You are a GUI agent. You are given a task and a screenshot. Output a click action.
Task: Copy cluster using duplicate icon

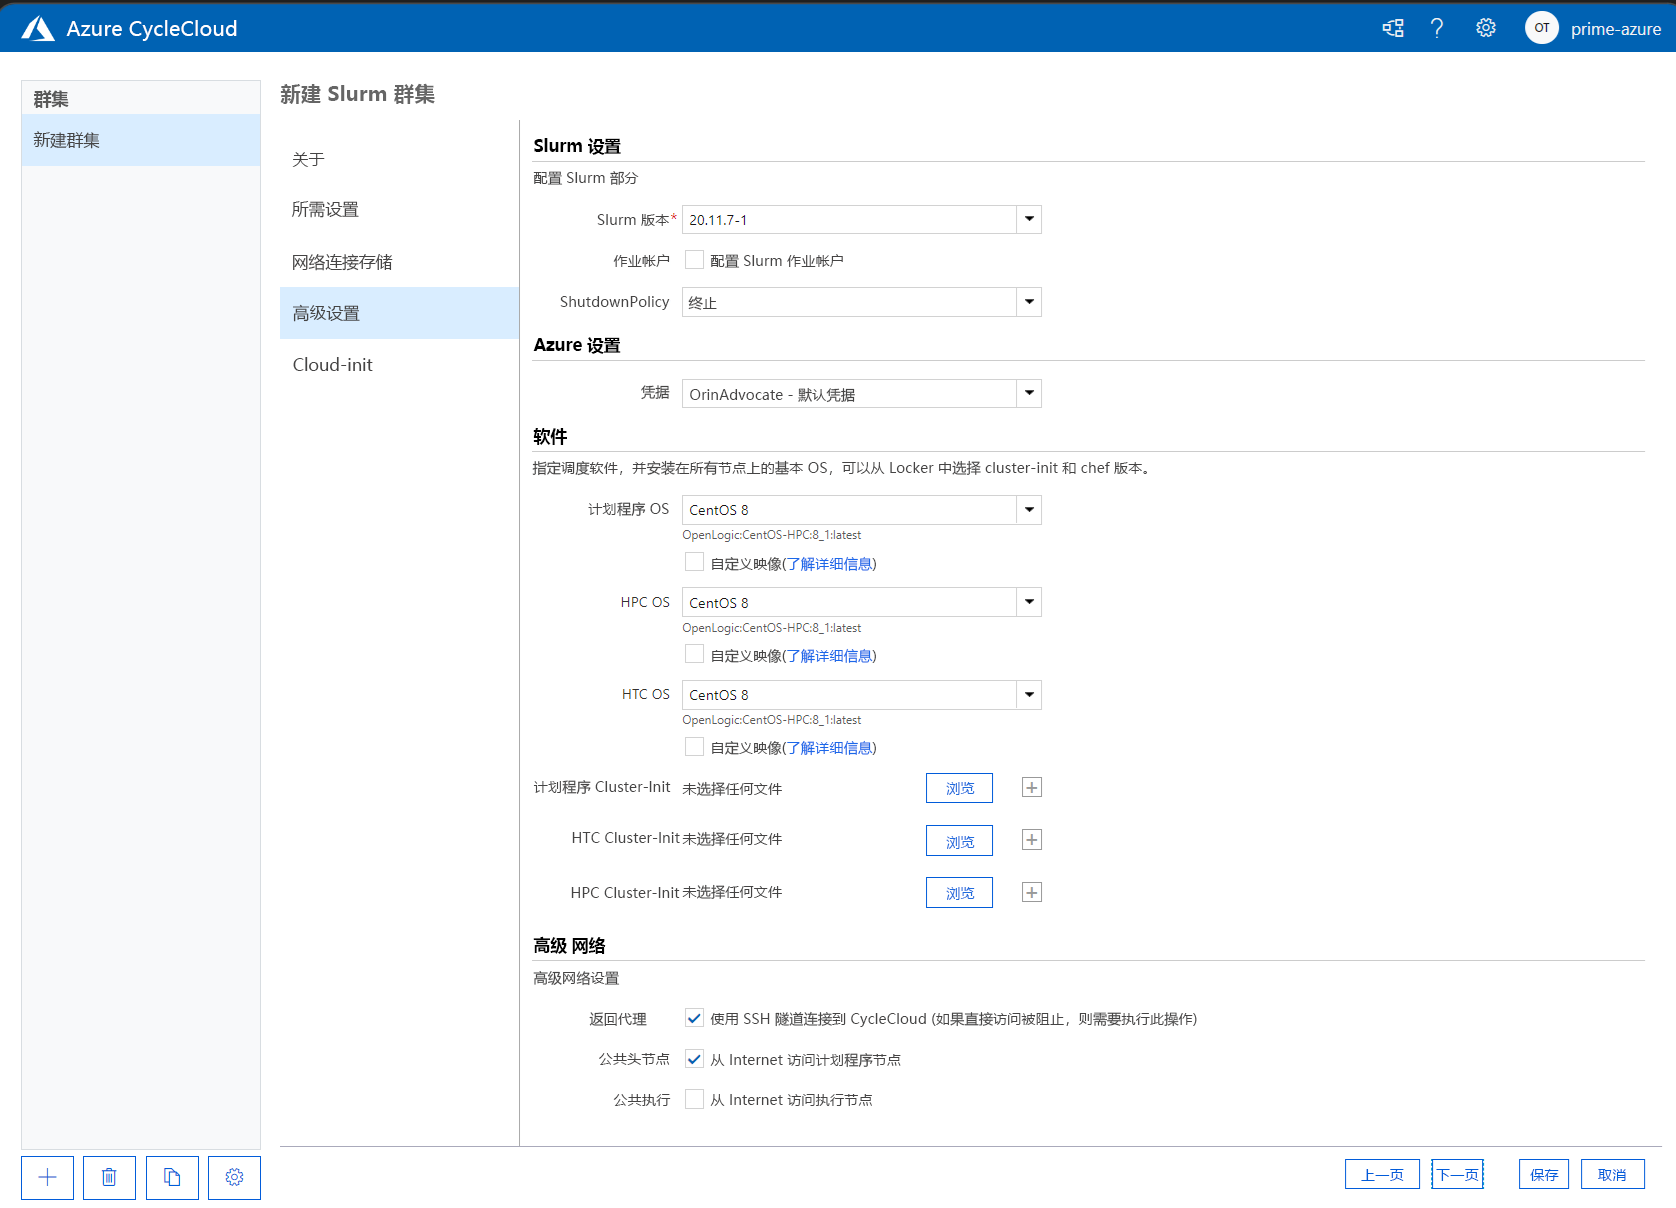tap(172, 1177)
